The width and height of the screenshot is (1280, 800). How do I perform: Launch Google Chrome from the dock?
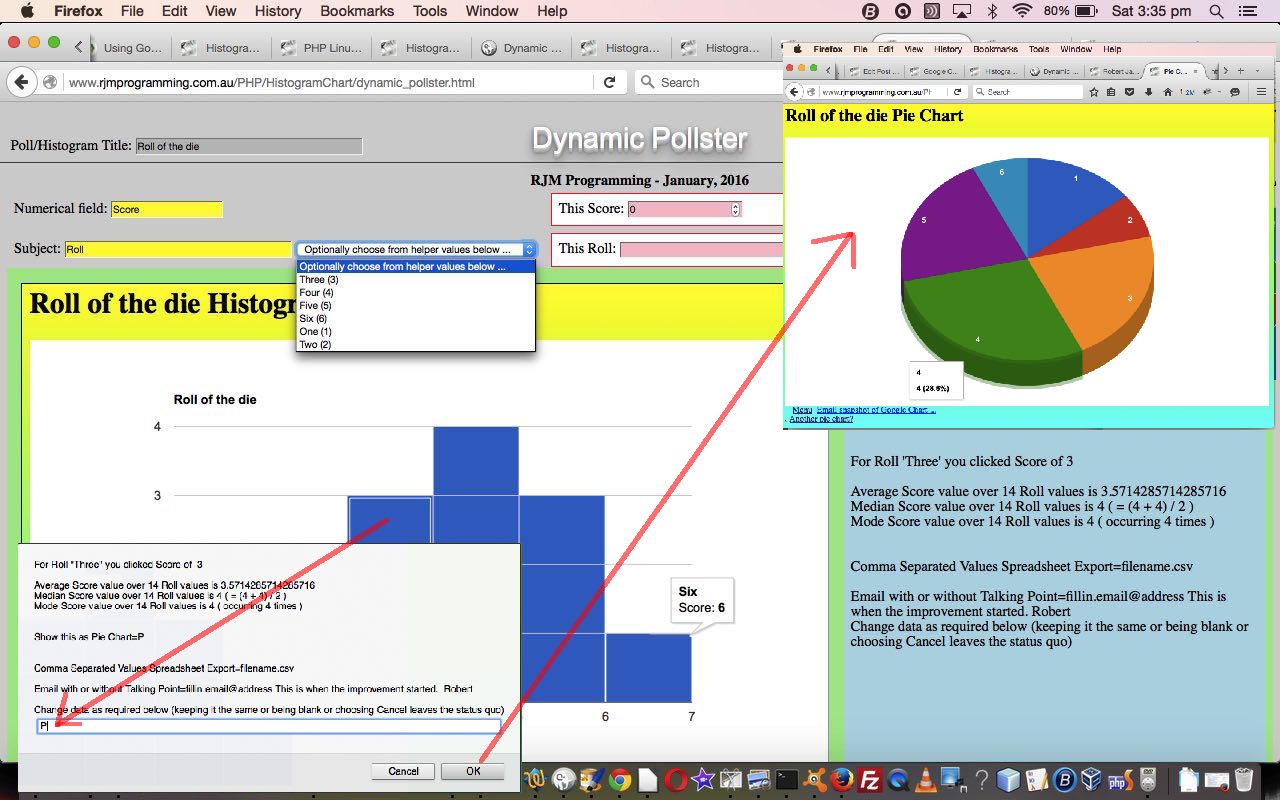point(620,779)
